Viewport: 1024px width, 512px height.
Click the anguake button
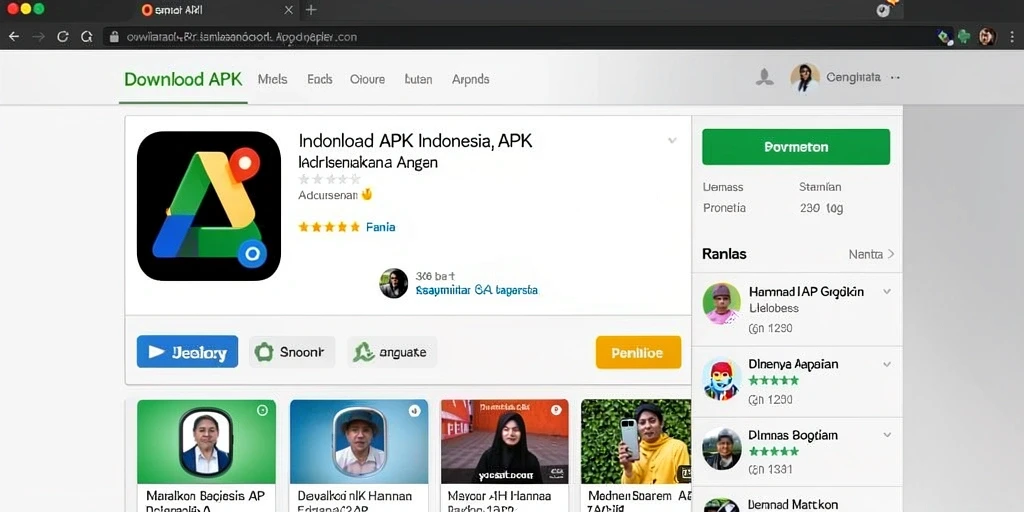392,352
